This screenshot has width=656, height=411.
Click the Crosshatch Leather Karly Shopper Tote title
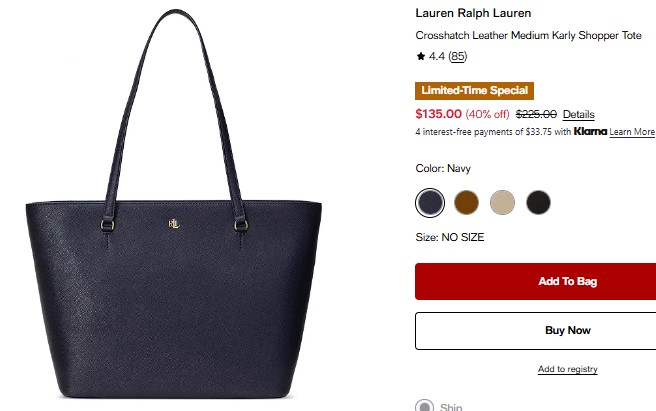[x=528, y=36]
